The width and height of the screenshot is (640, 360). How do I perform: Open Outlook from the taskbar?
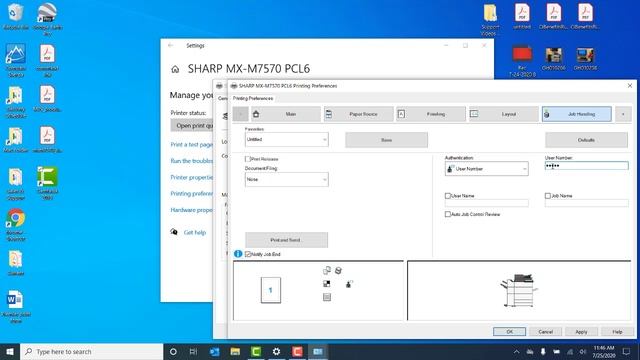pos(214,351)
